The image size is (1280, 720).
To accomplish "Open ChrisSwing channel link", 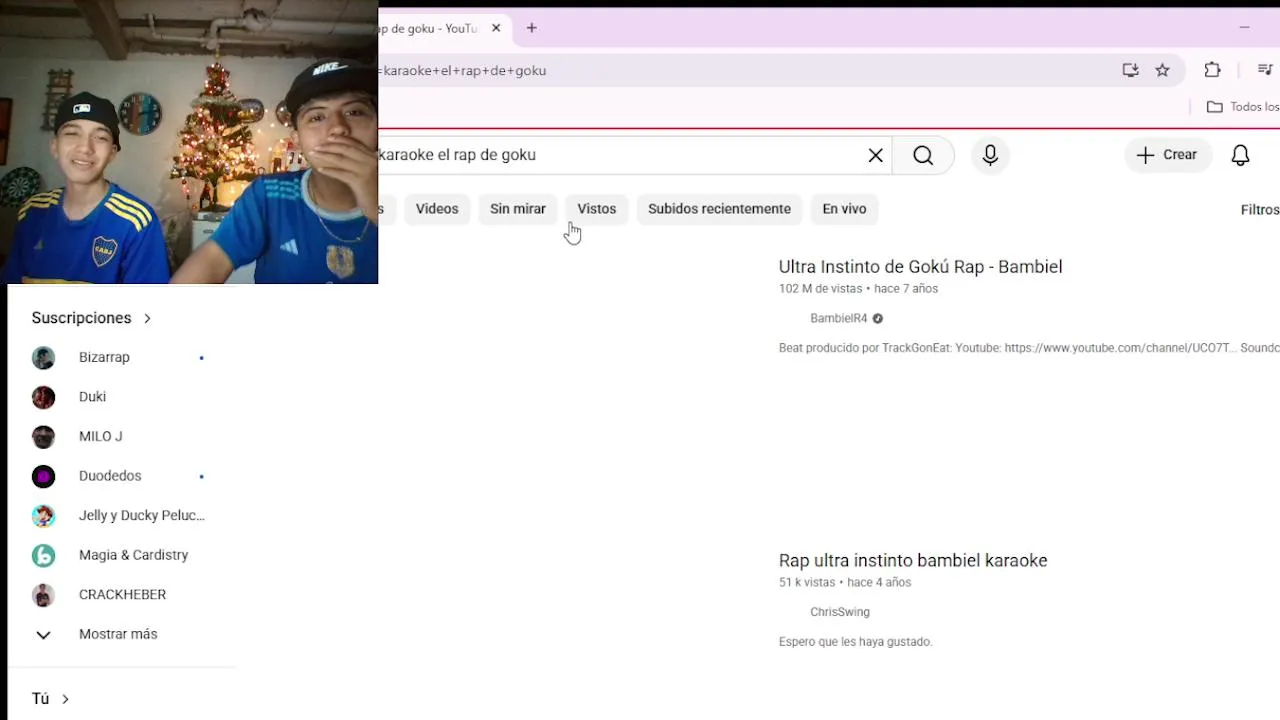I will pyautogui.click(x=840, y=612).
